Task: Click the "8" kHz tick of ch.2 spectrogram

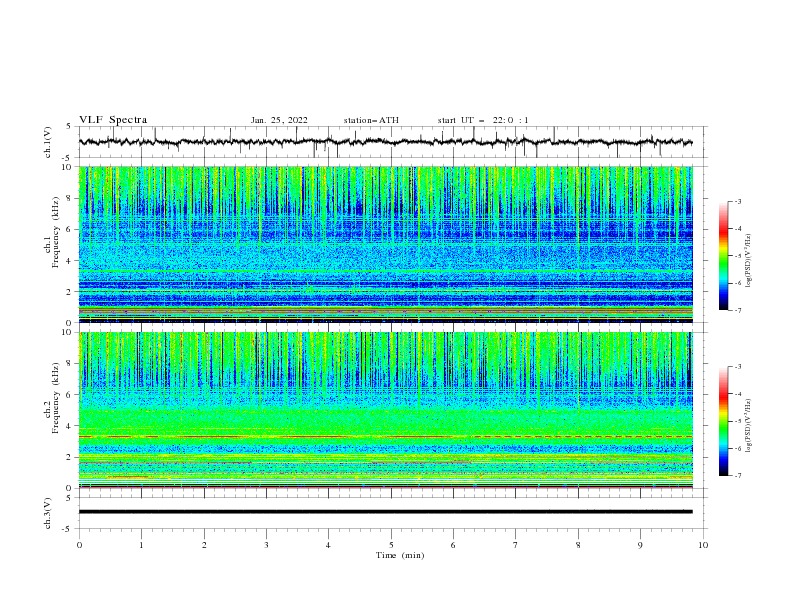Action: (71, 364)
